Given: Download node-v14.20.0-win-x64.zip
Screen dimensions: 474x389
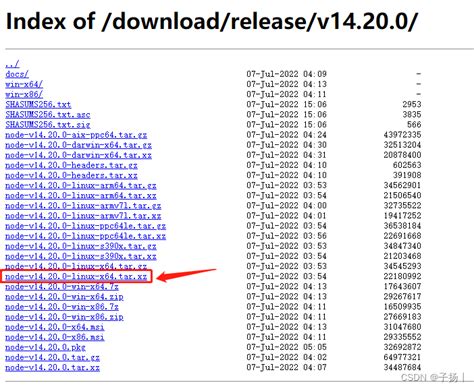Looking at the screenshot, I should point(64,296).
